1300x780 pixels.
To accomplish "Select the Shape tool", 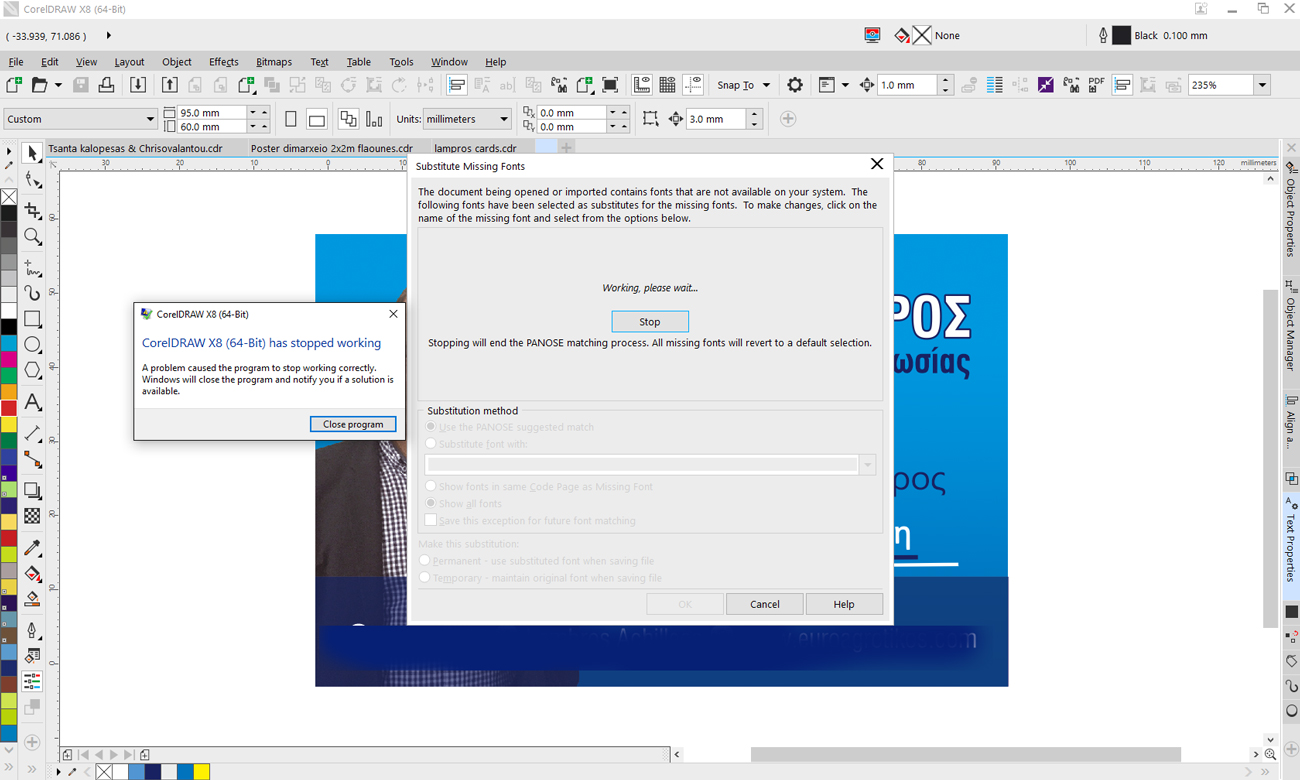I will [32, 180].
